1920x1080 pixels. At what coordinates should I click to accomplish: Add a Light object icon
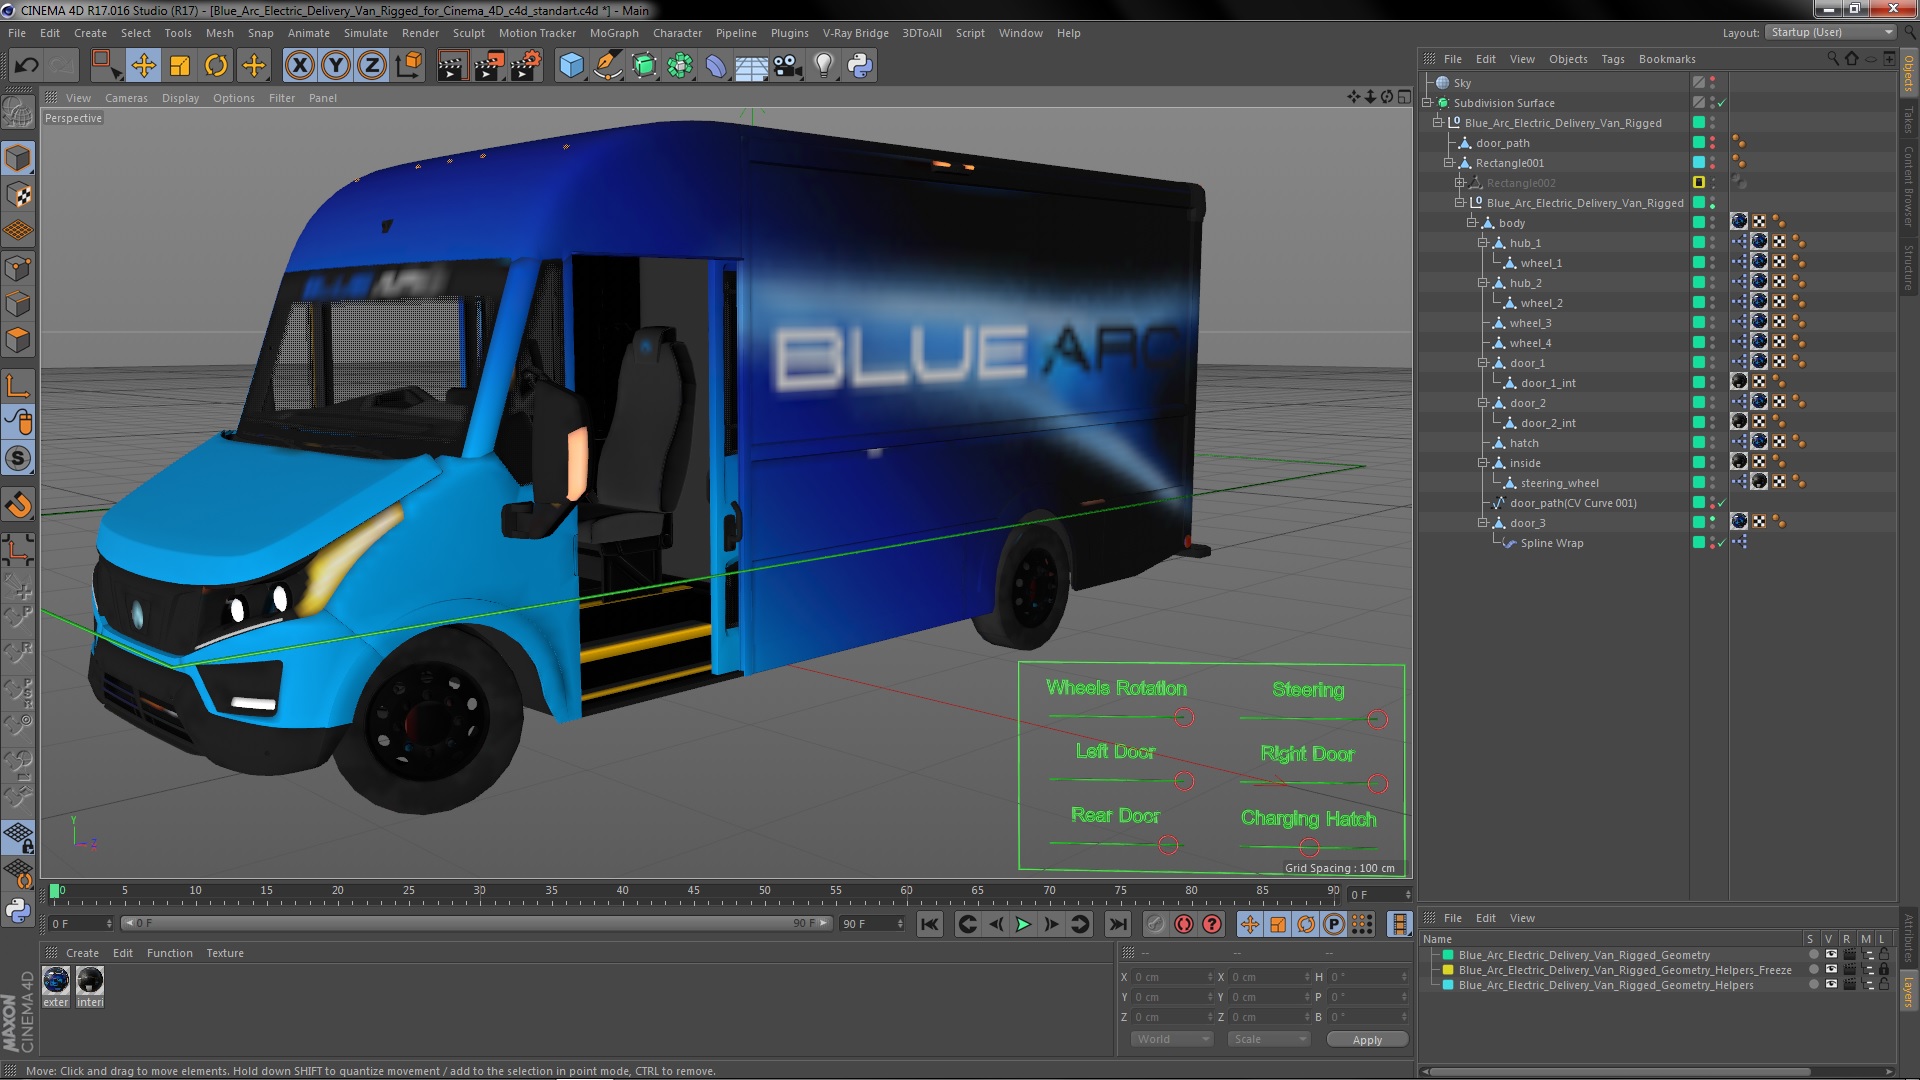click(x=823, y=66)
